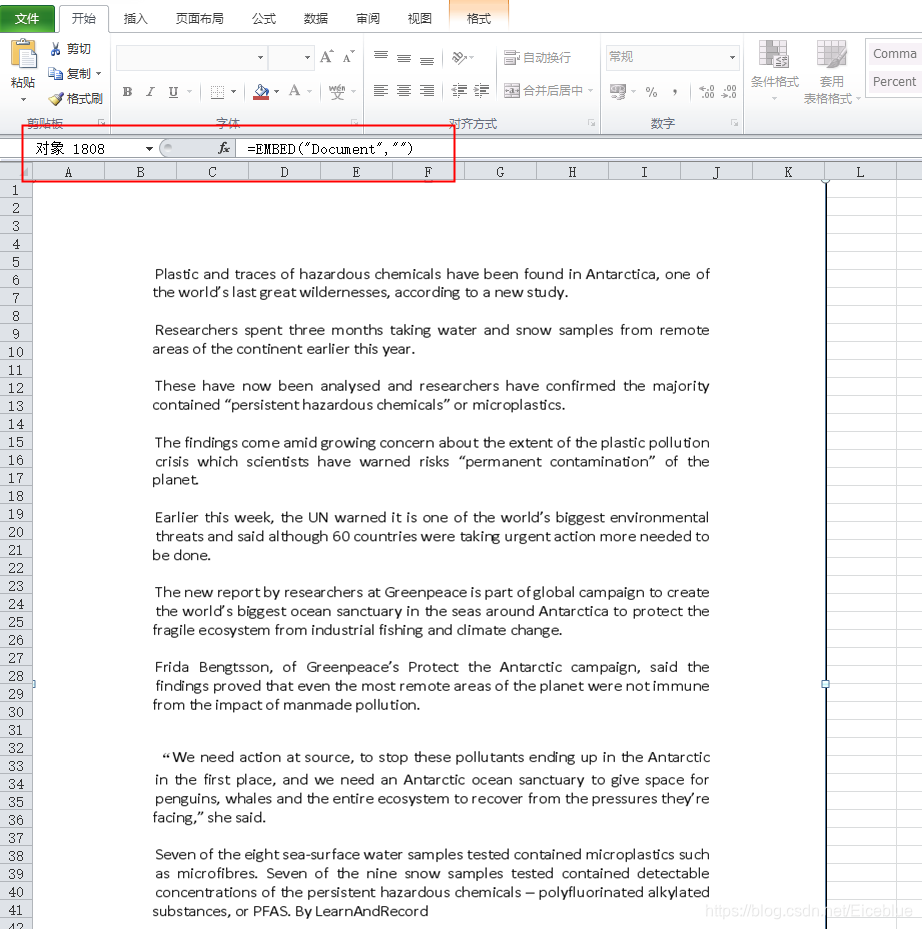The height and width of the screenshot is (929, 922).
Task: Toggle Italic formatting
Action: pyautogui.click(x=151, y=91)
